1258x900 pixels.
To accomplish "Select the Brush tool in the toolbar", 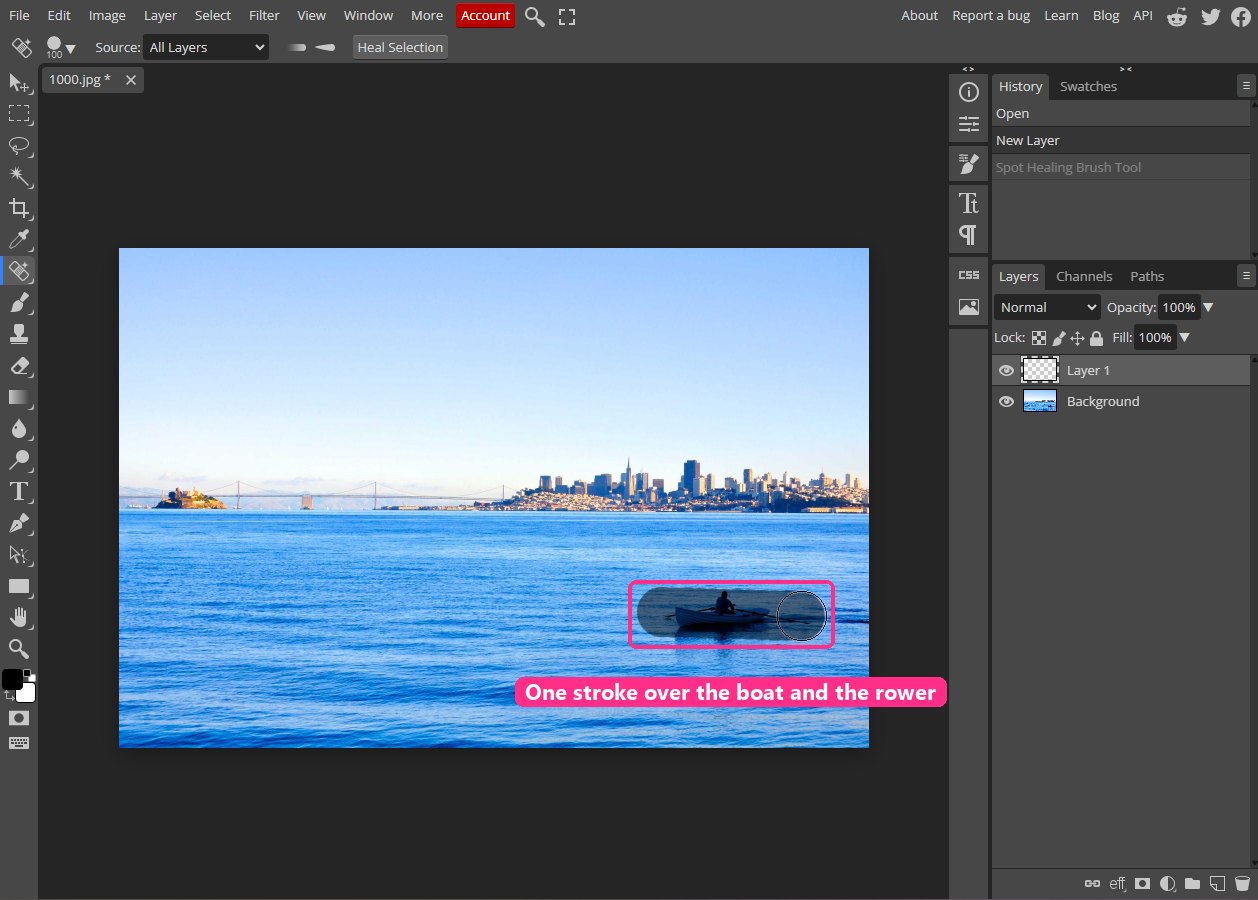I will [19, 302].
